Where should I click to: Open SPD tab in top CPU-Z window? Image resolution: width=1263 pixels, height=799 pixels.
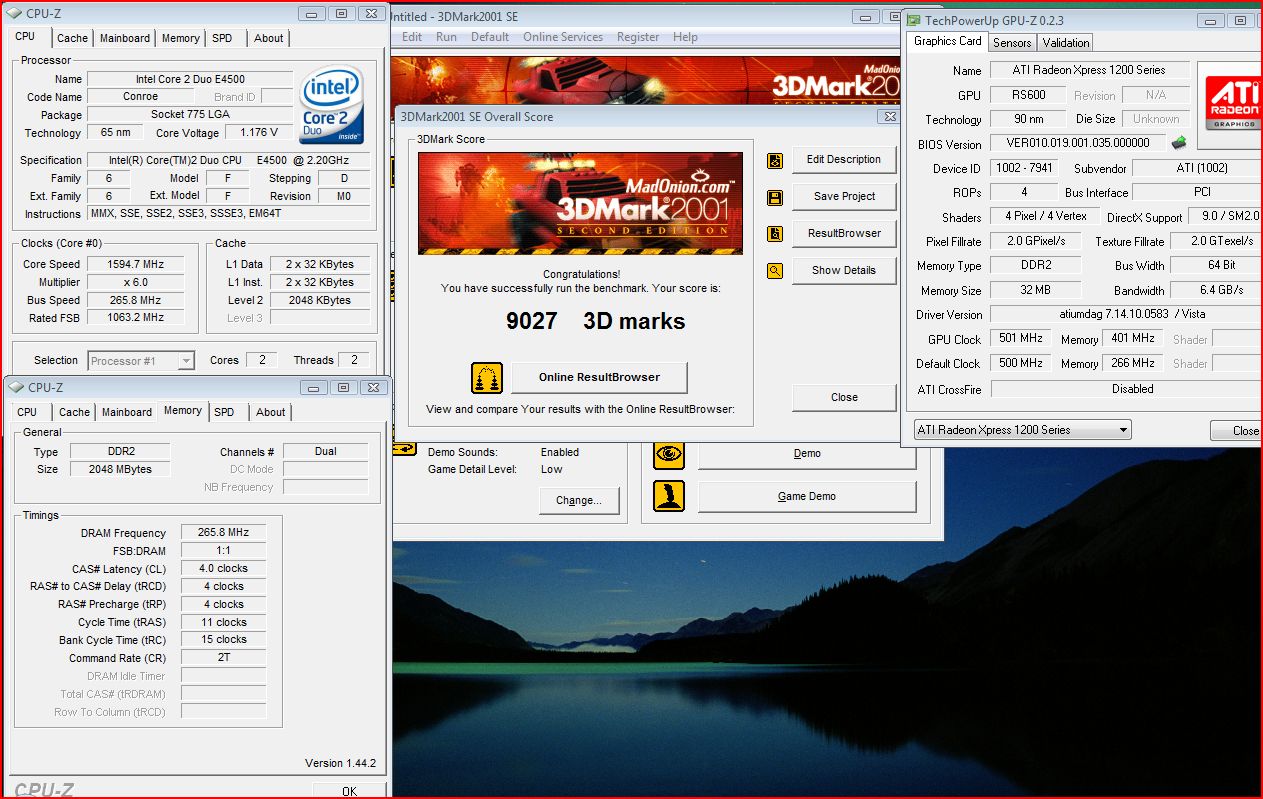point(222,38)
